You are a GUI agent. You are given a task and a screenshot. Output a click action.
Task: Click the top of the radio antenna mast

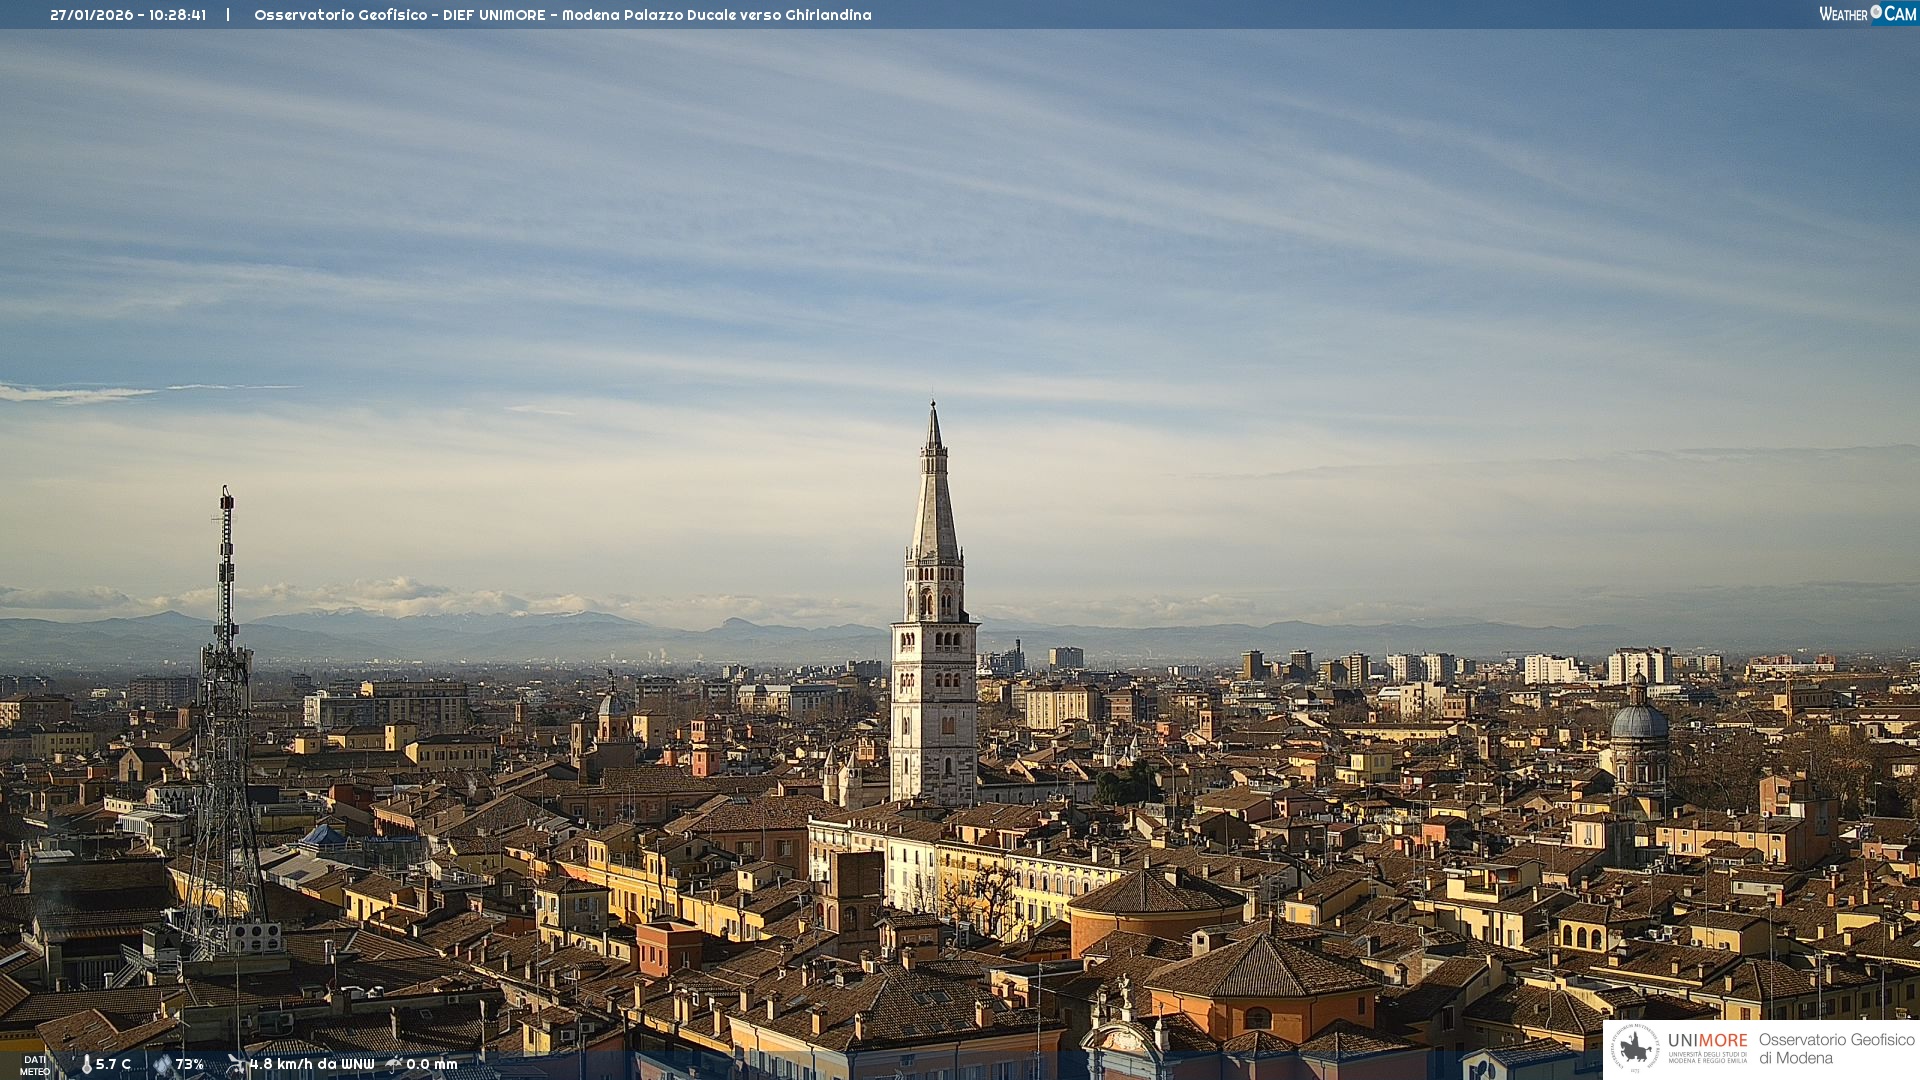click(227, 494)
